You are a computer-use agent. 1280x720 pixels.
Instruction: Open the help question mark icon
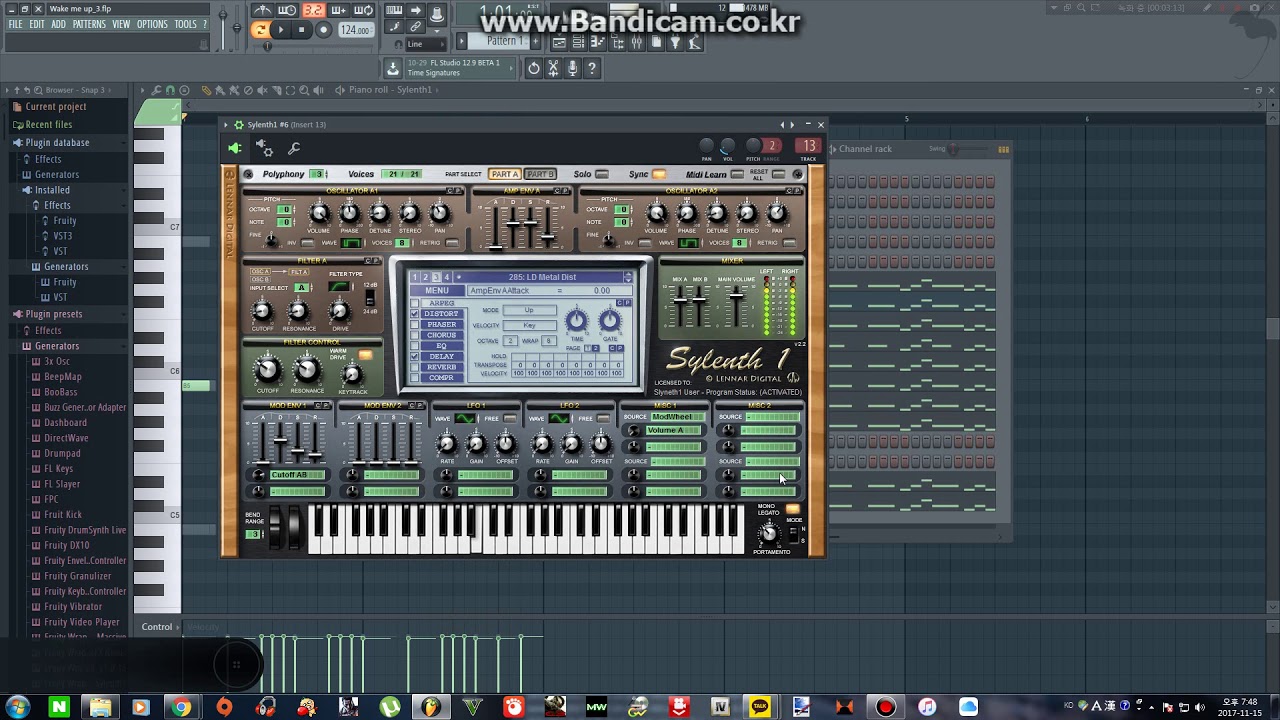click(591, 68)
